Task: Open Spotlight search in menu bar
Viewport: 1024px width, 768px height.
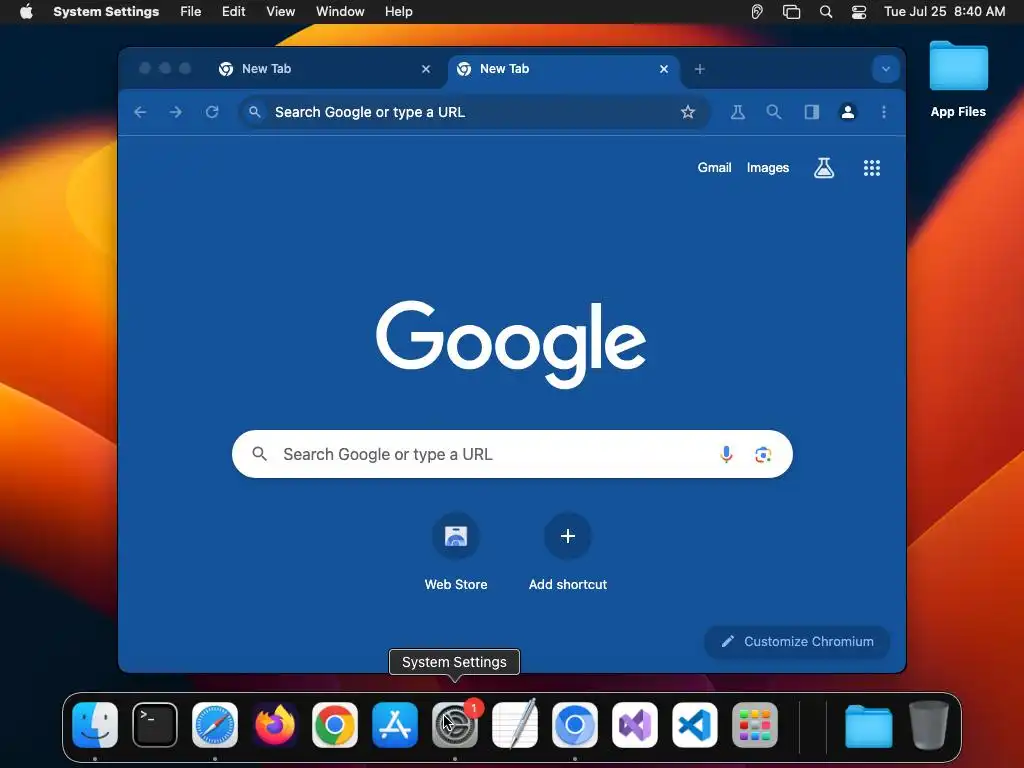Action: click(825, 12)
